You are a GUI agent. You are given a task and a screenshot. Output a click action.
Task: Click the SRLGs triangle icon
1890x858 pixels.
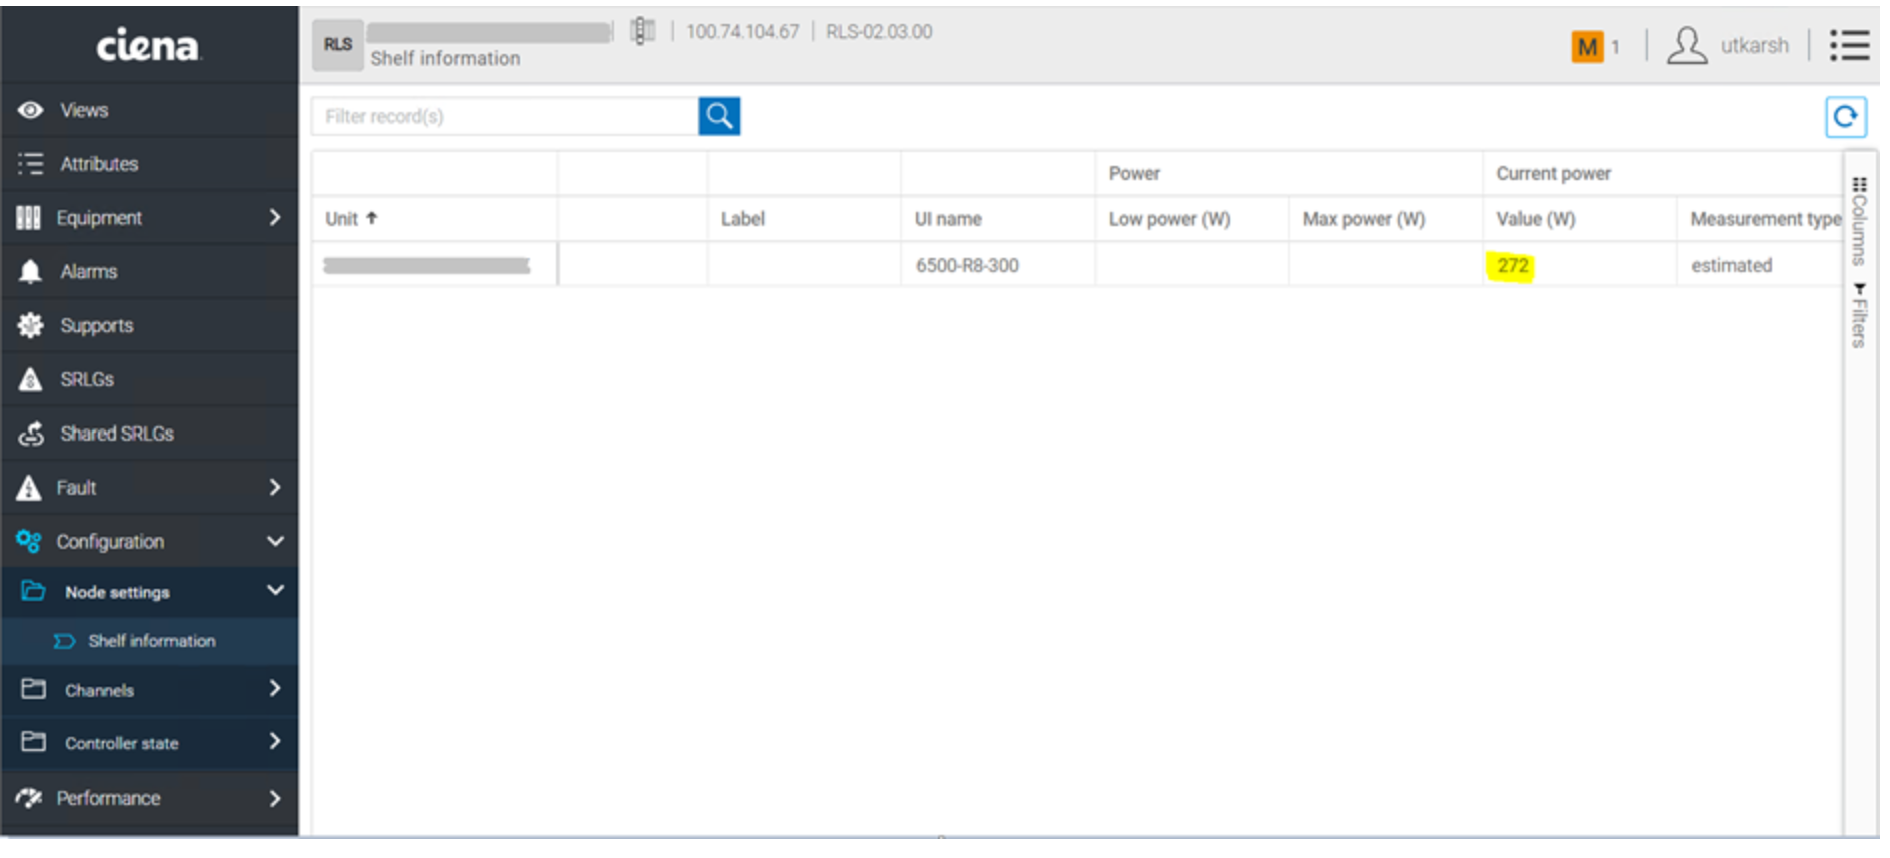pyautogui.click(x=31, y=379)
